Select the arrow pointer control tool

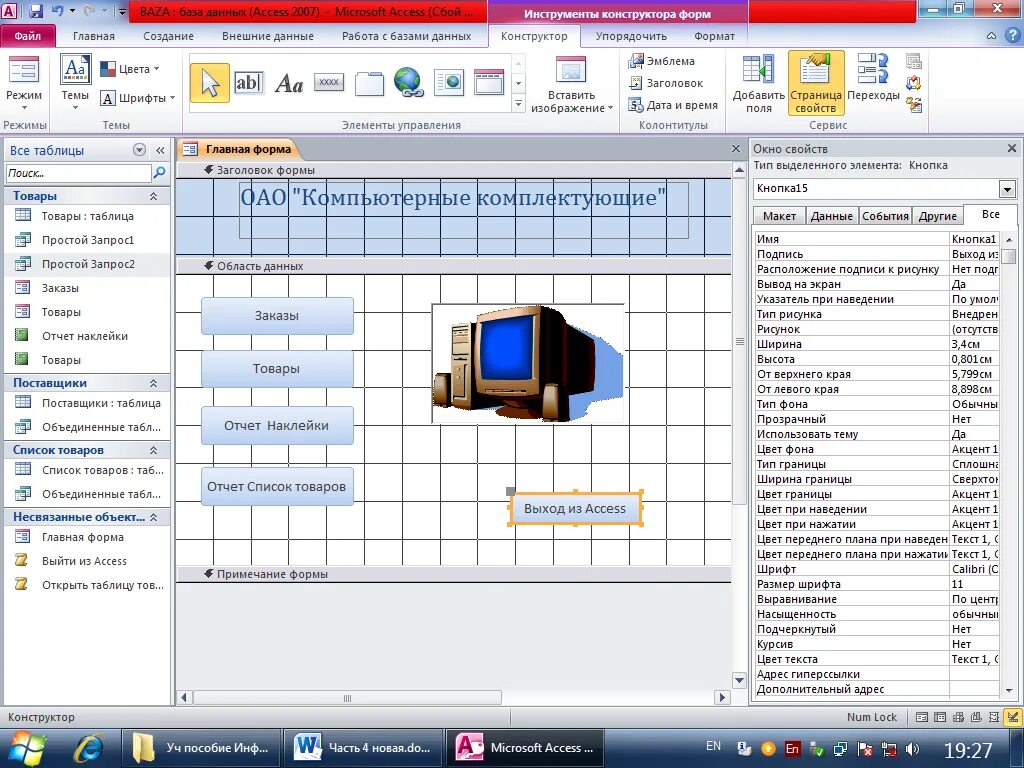210,83
